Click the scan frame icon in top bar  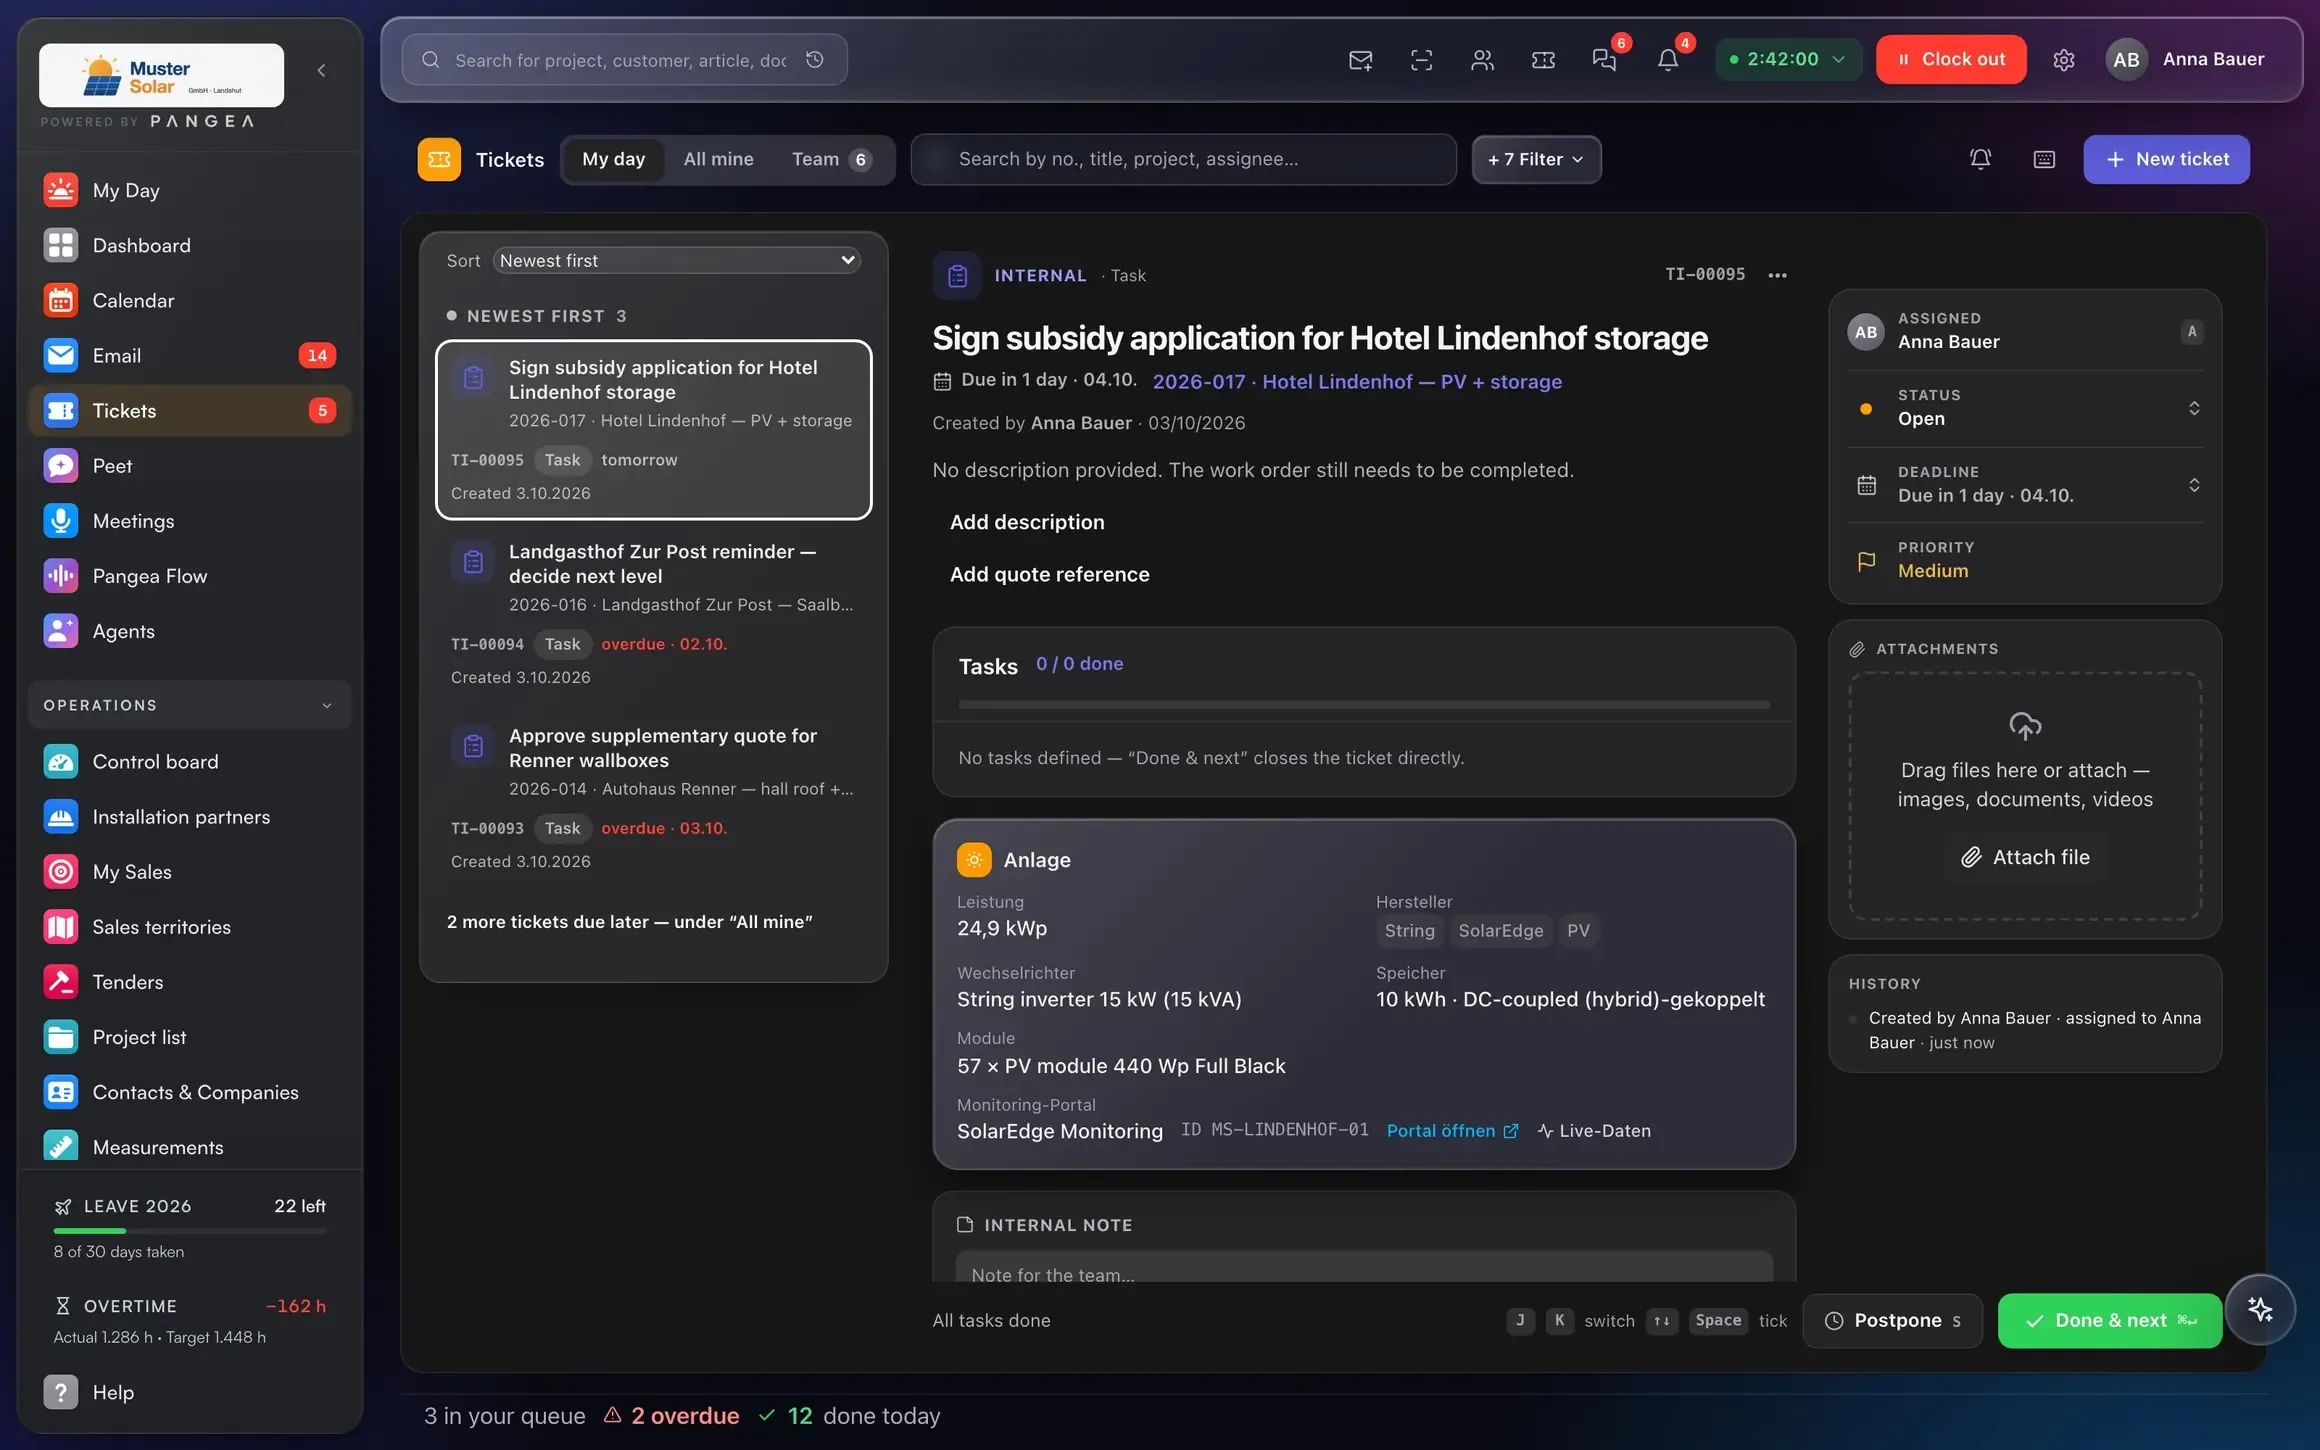click(x=1421, y=60)
